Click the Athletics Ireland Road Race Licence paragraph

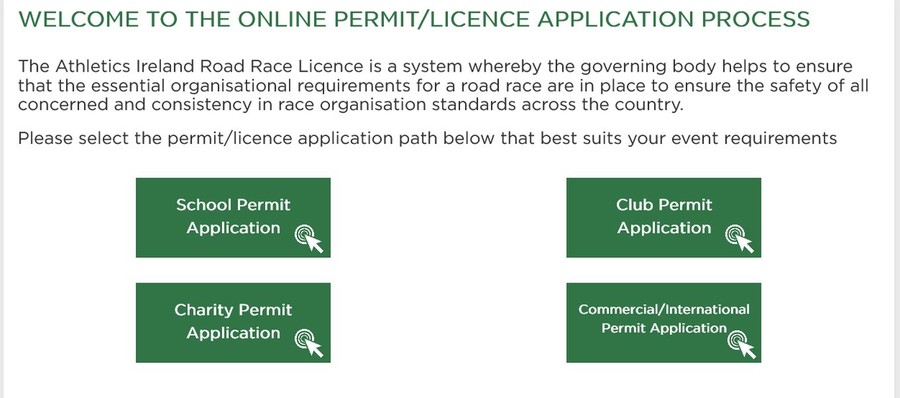443,86
